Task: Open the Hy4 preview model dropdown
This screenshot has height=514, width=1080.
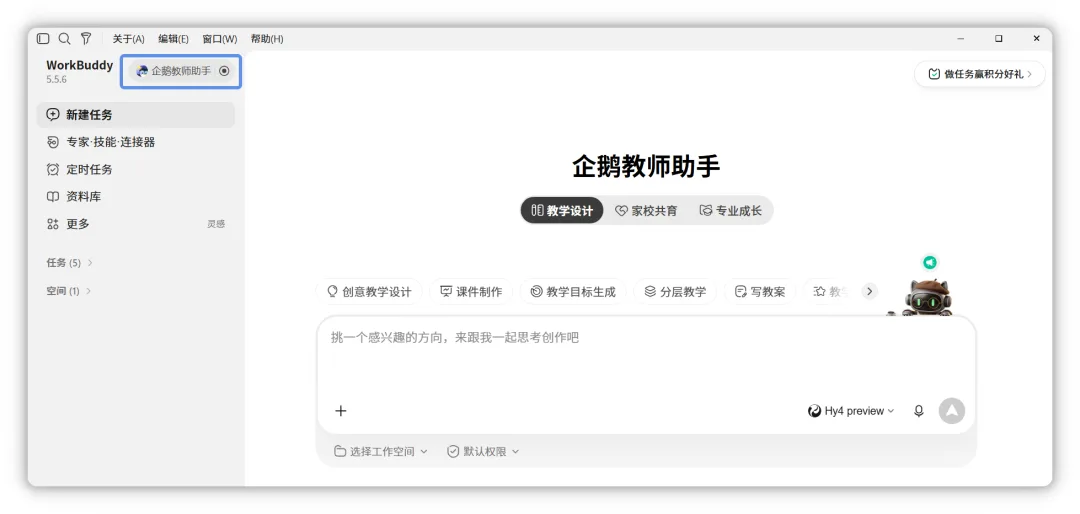Action: click(851, 411)
